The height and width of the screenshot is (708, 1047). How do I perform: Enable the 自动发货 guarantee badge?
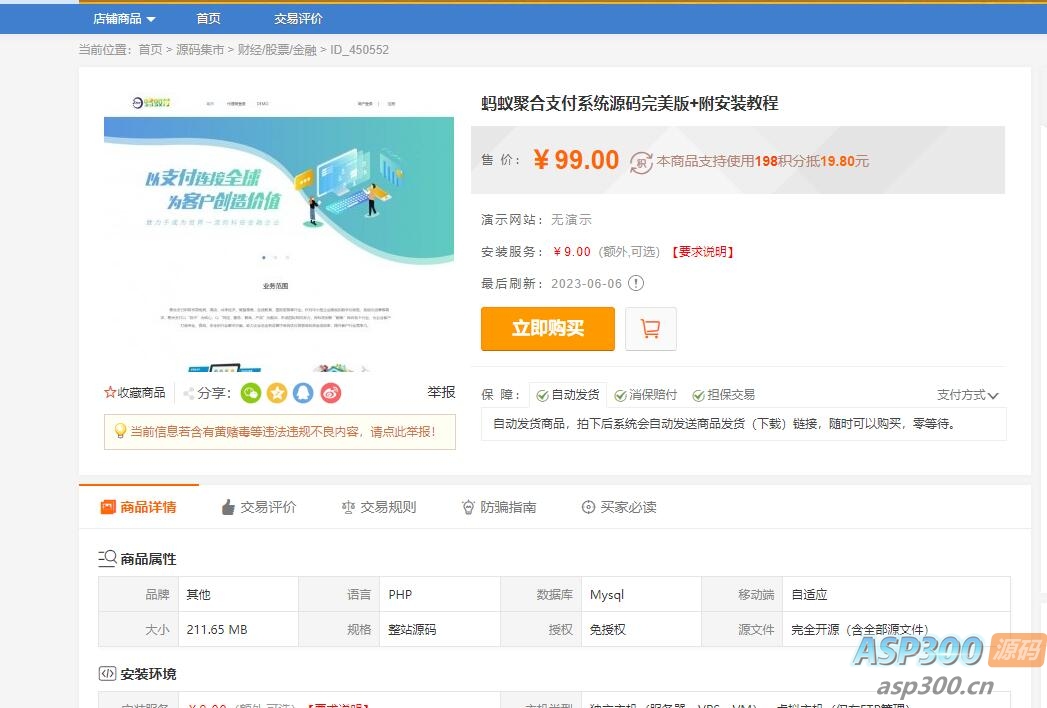568,395
